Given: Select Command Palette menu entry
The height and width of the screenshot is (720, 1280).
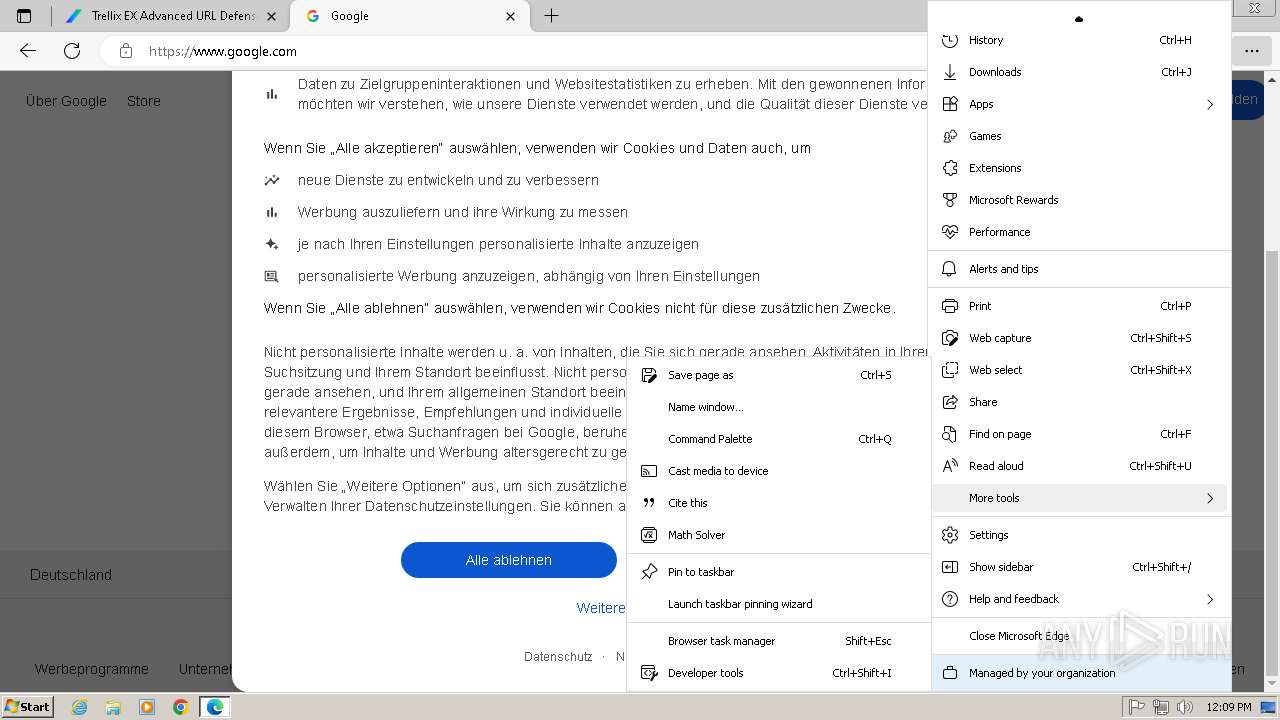Looking at the screenshot, I should point(778,439).
